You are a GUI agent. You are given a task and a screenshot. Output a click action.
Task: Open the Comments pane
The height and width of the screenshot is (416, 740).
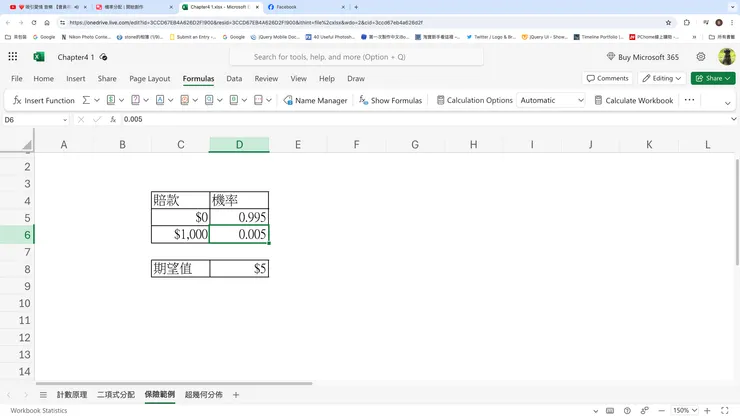[x=607, y=78]
